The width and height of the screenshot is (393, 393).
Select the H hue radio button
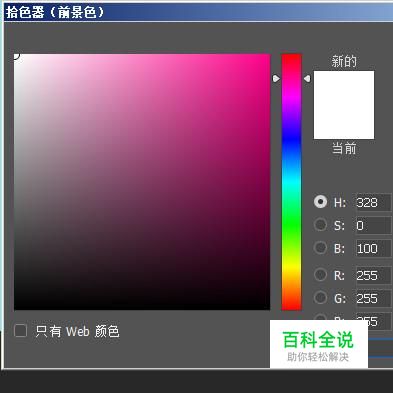tap(320, 202)
